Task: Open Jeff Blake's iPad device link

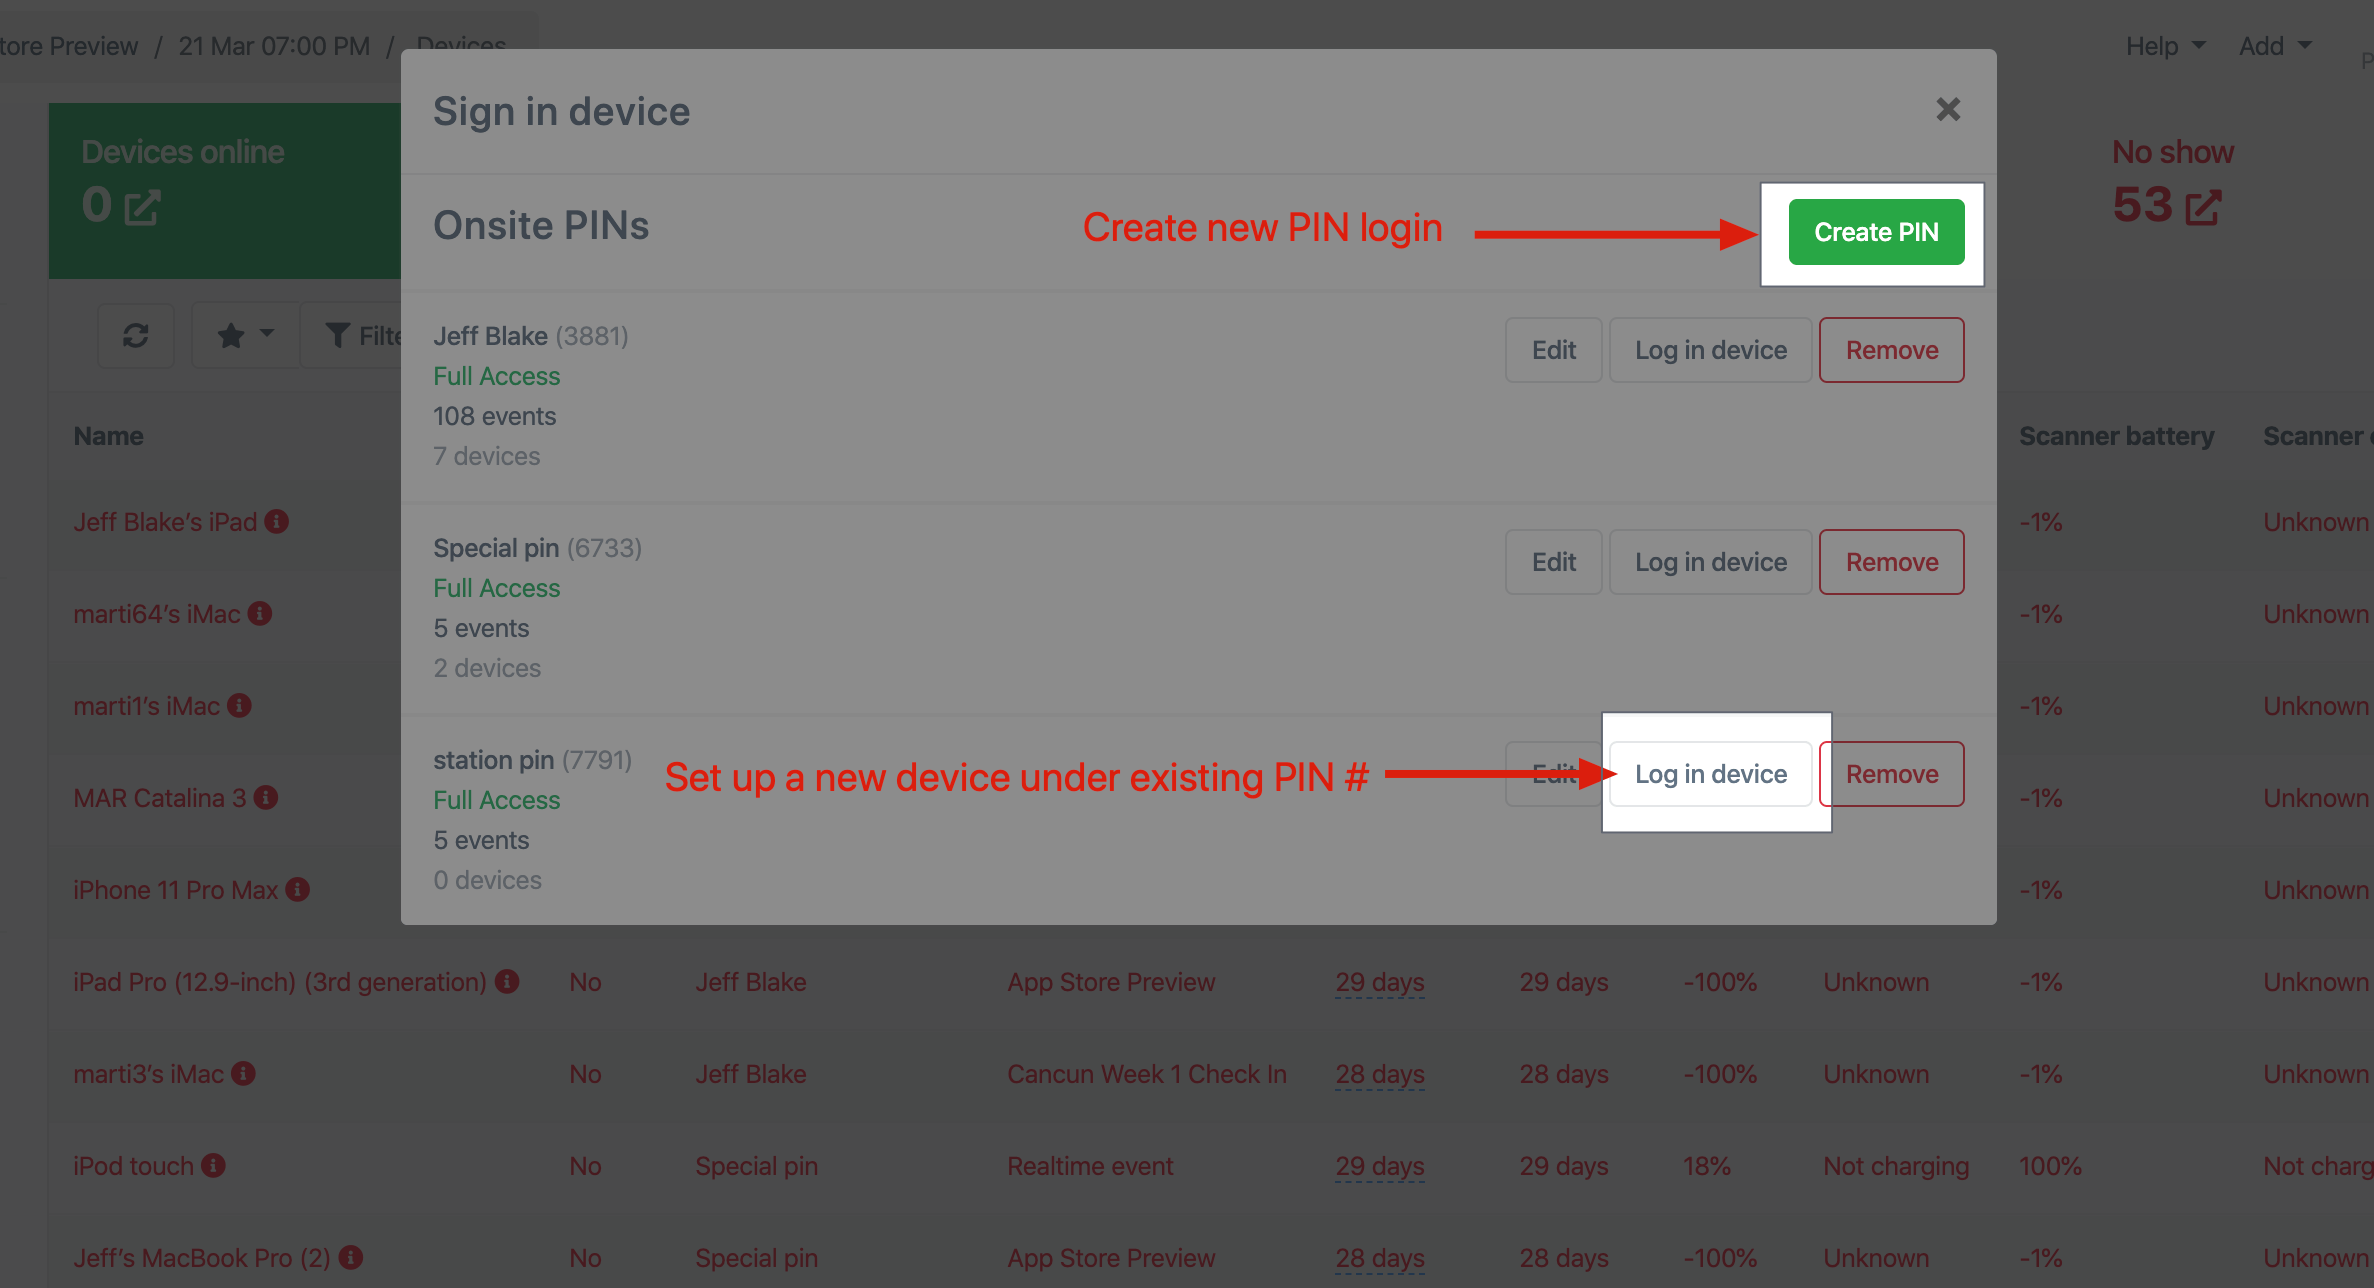Action: coord(165,522)
